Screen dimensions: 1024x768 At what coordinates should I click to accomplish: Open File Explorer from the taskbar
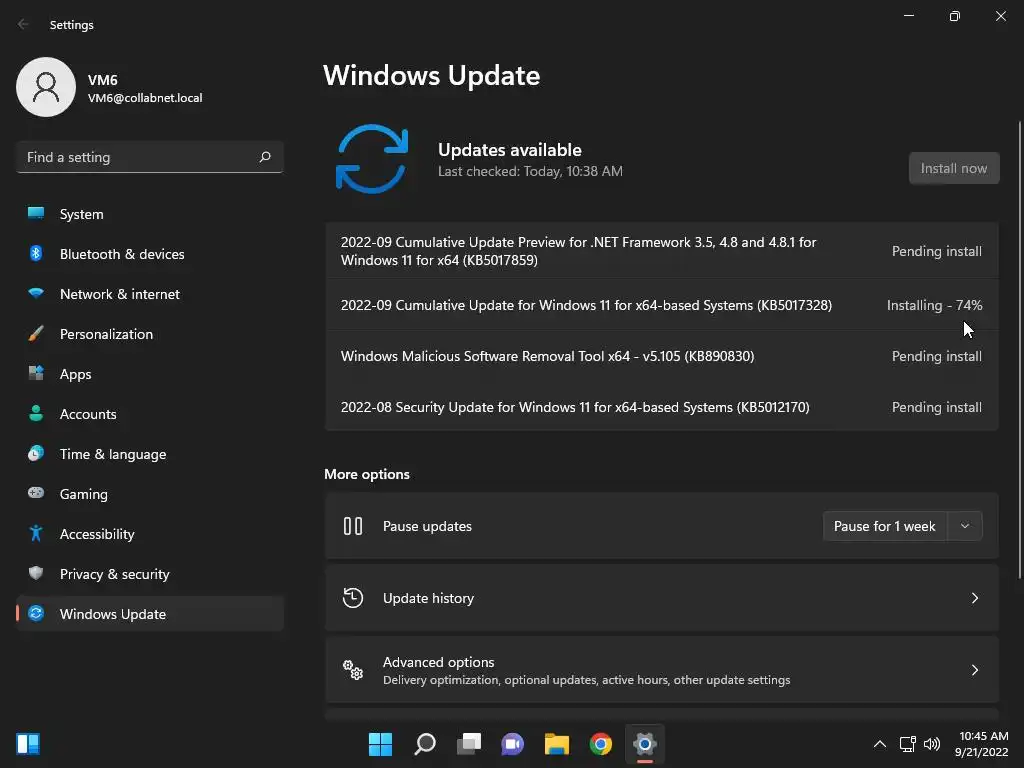tap(557, 744)
